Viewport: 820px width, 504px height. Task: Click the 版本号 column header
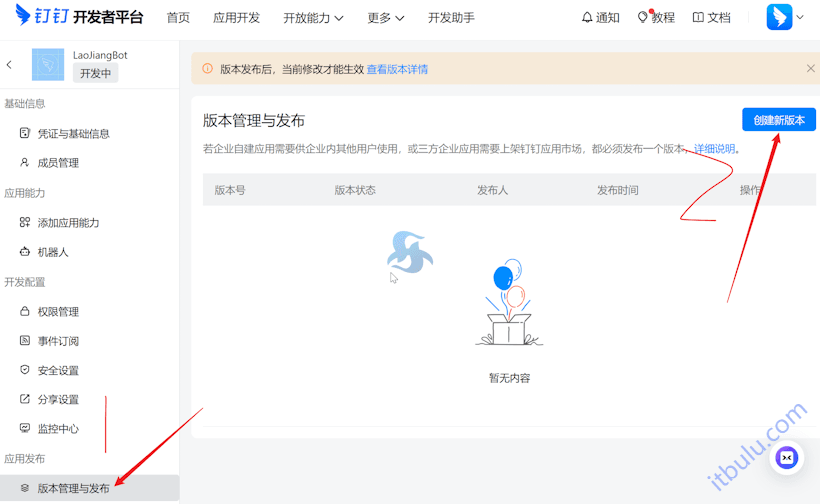coord(230,190)
